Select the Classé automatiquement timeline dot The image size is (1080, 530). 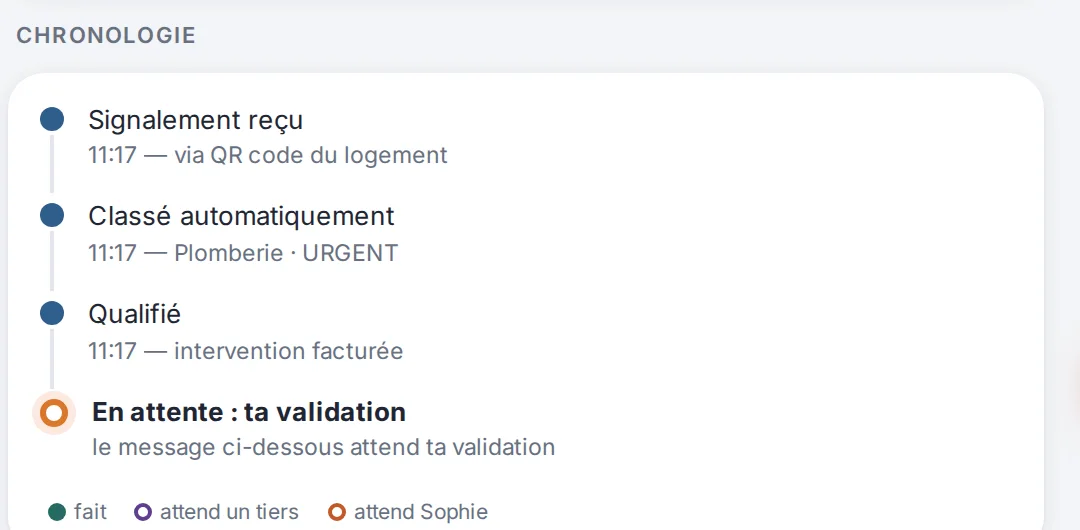point(52,216)
